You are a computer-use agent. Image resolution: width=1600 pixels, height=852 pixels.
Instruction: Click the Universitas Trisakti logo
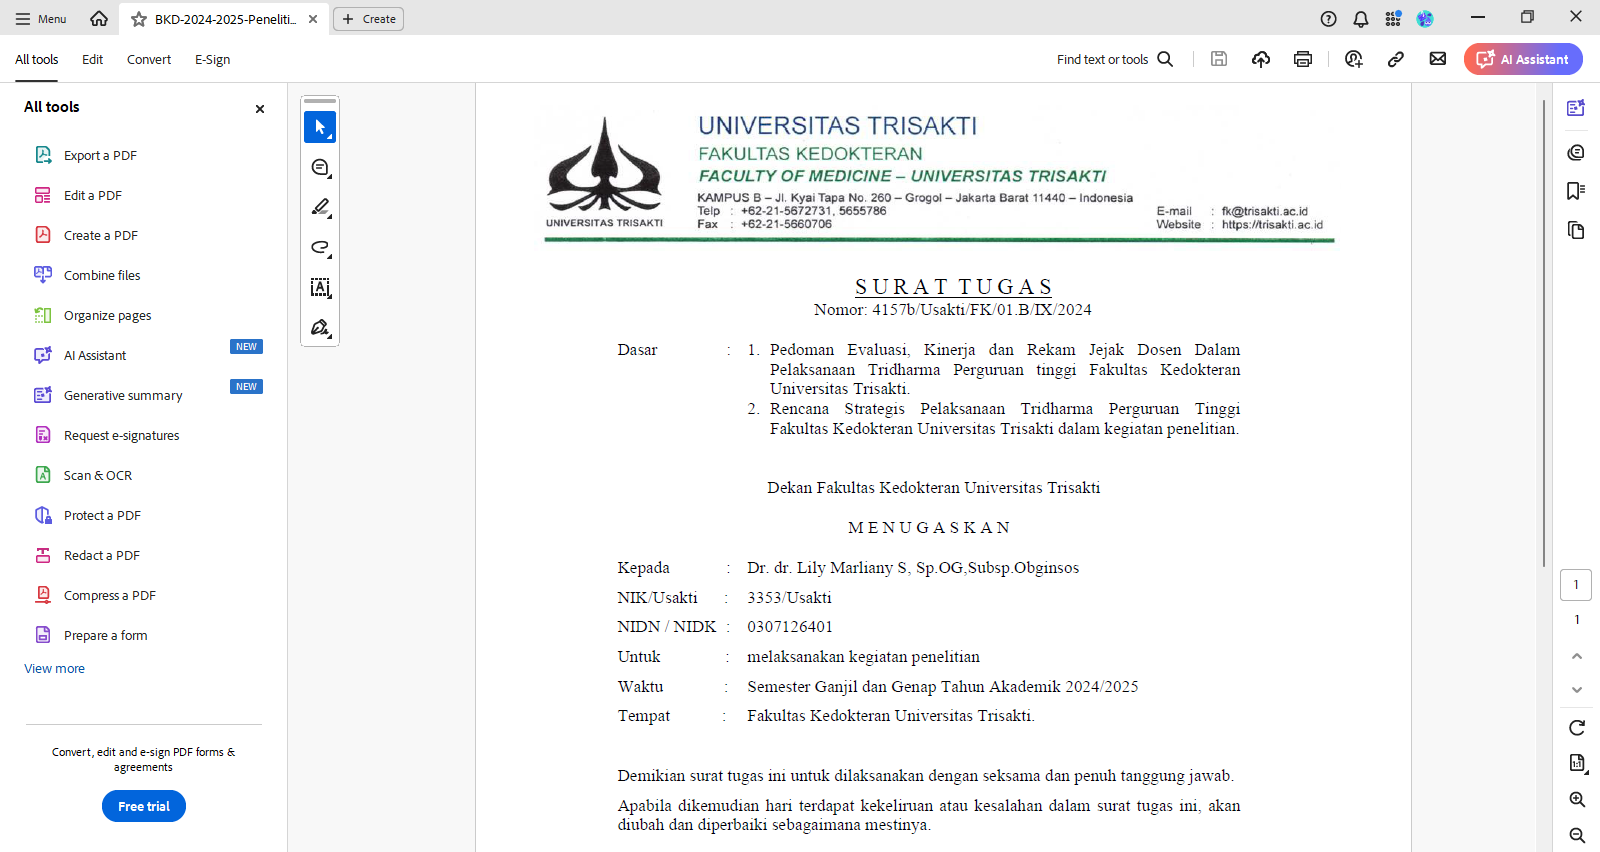[x=604, y=172]
